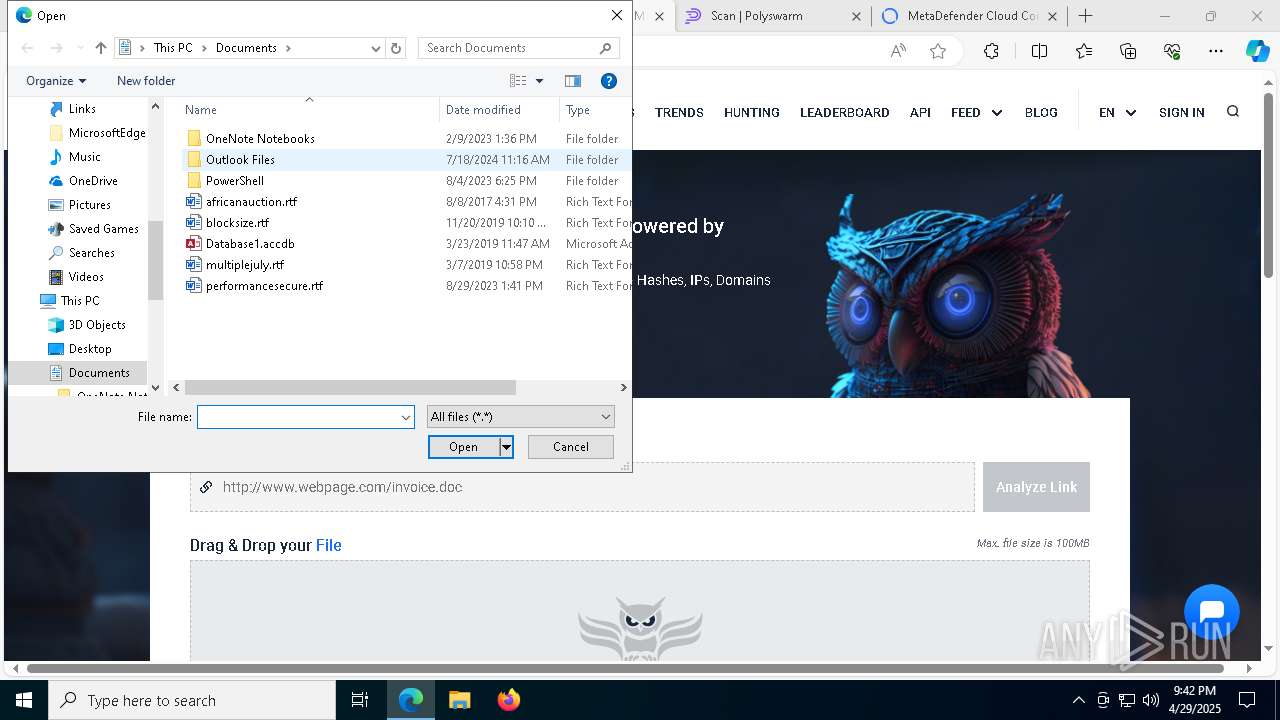
Task: Select Desktop in the navigation tree
Action: [90, 349]
